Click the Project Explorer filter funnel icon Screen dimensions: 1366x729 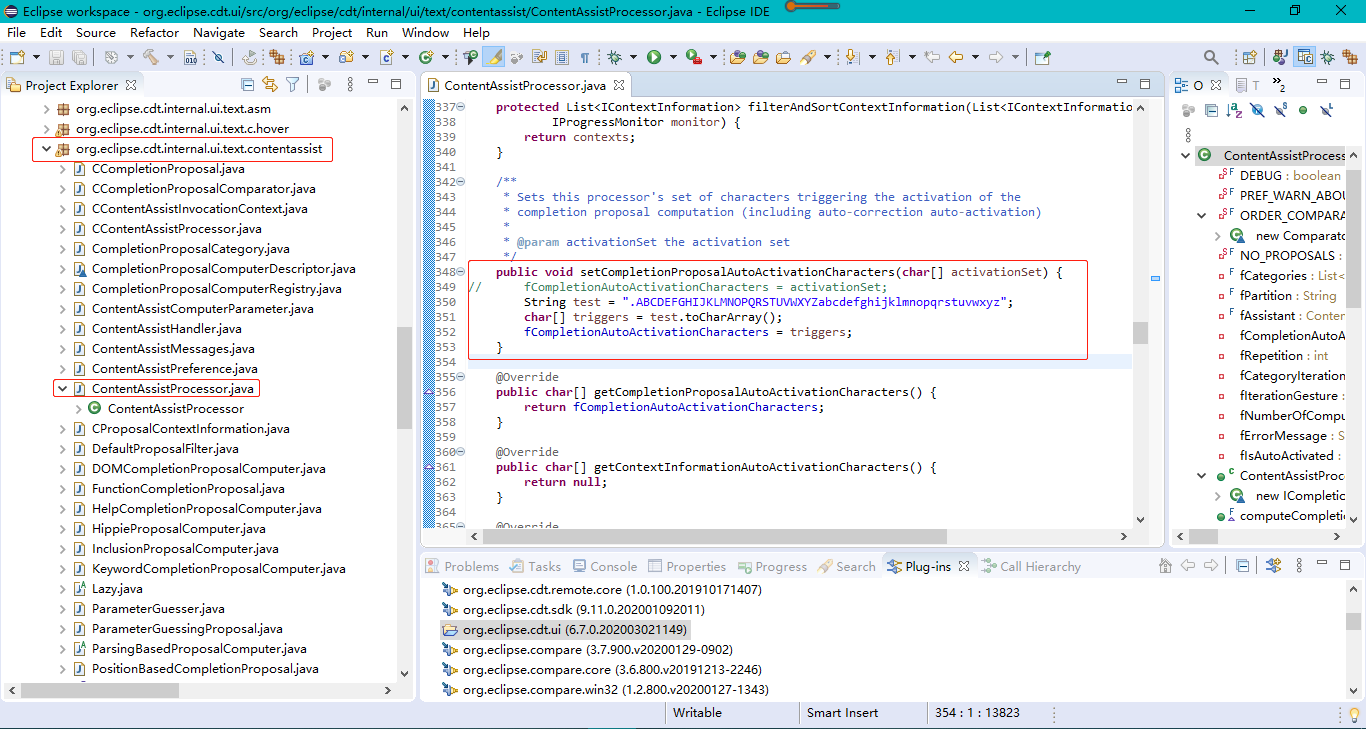coord(292,85)
